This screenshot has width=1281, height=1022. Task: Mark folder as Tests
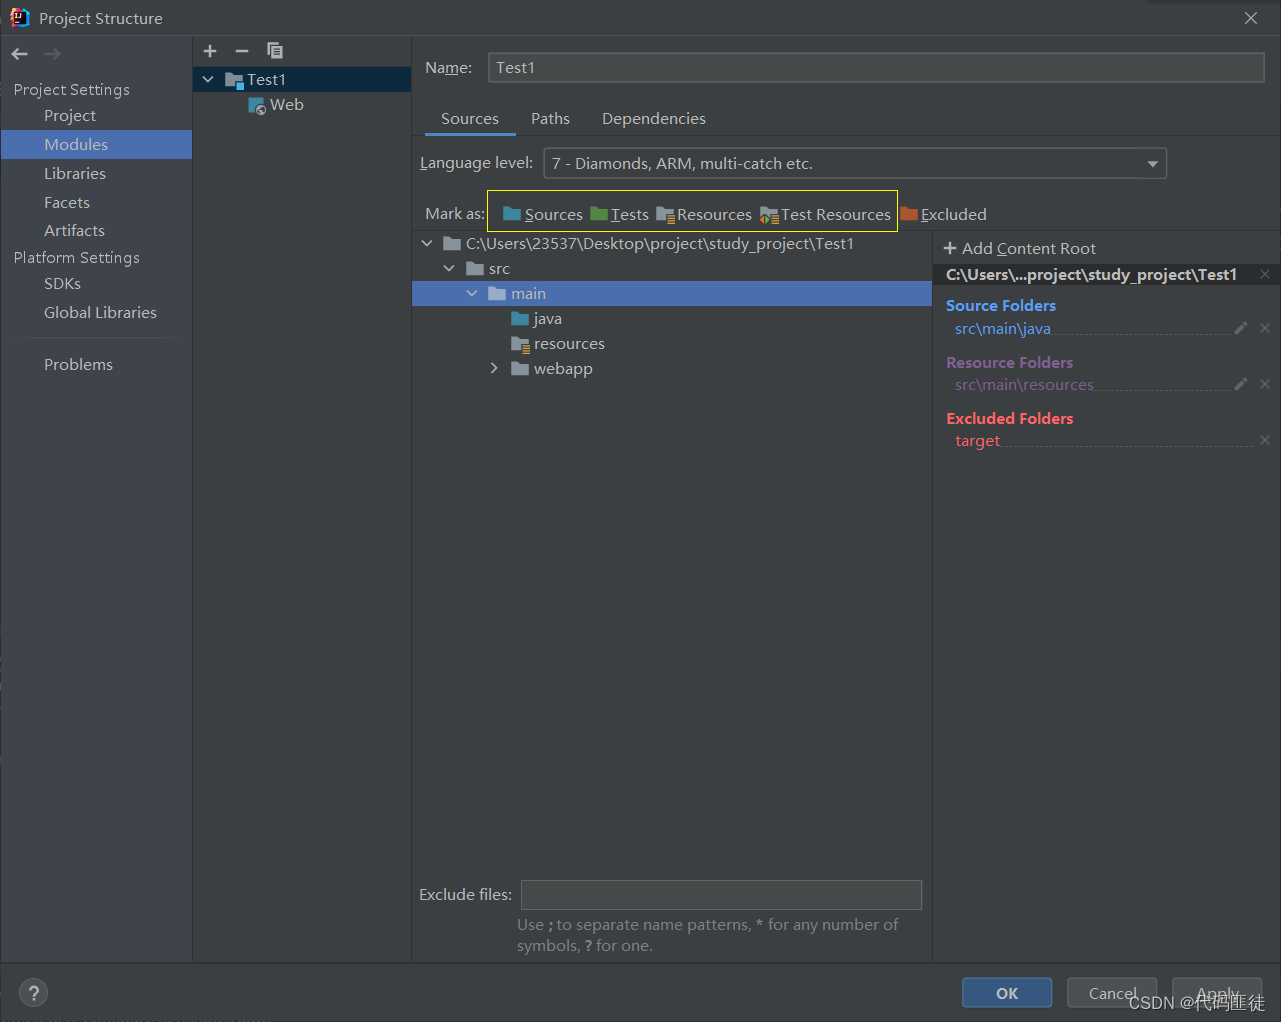click(619, 214)
